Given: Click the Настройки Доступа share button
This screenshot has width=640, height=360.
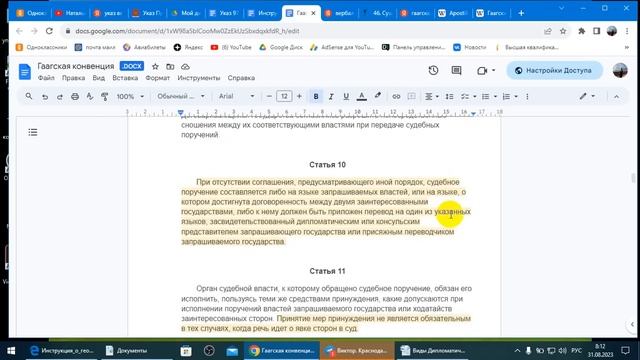Looking at the screenshot, I should [x=554, y=70].
